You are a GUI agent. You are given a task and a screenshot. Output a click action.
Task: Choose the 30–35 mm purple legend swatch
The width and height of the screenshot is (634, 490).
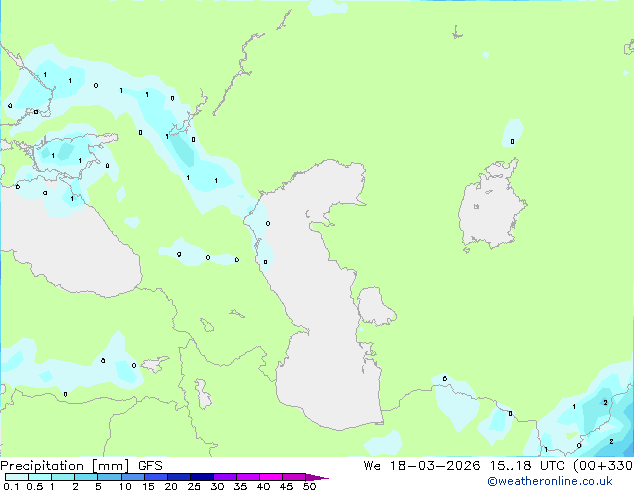coord(224,477)
